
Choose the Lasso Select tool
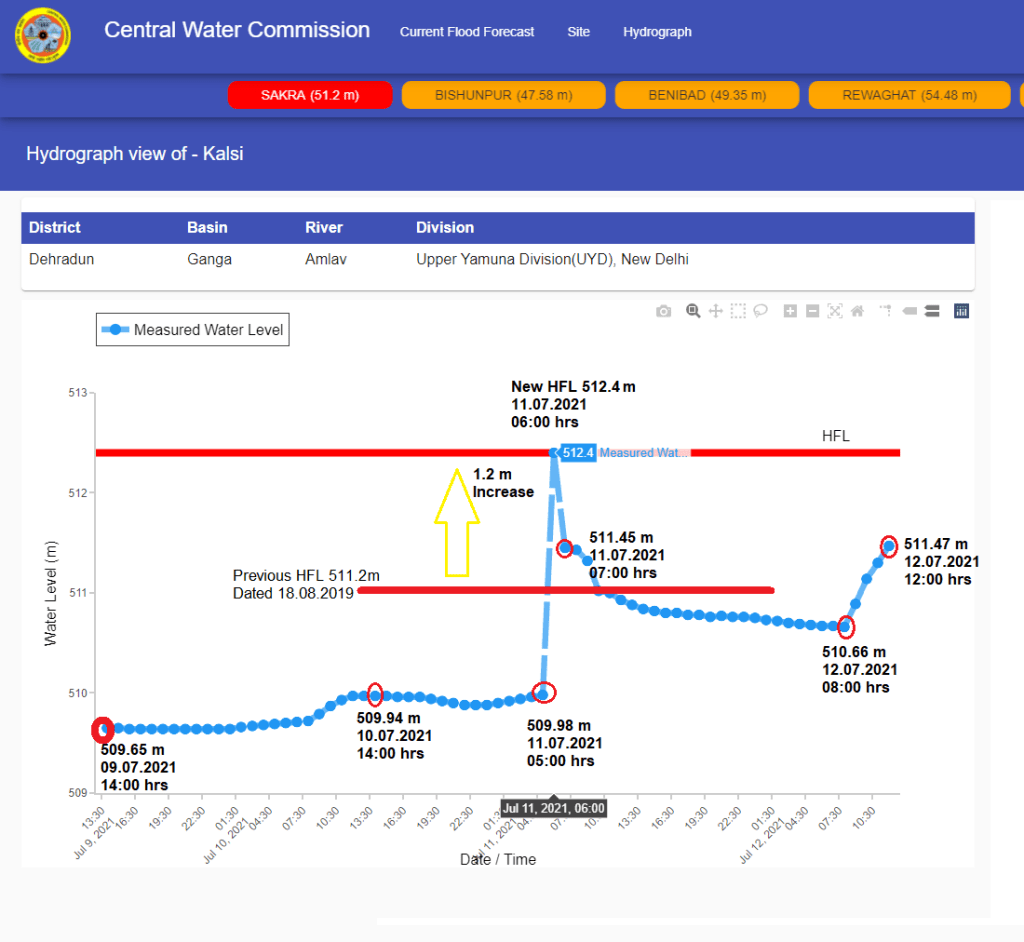click(760, 311)
